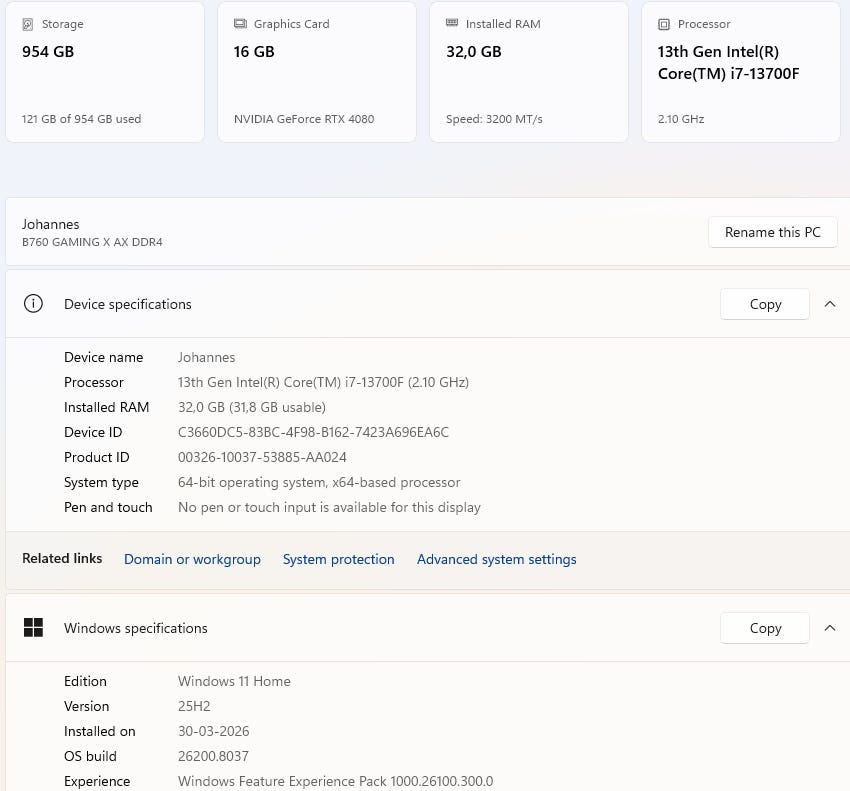Select the Product ID value text

pos(262,457)
